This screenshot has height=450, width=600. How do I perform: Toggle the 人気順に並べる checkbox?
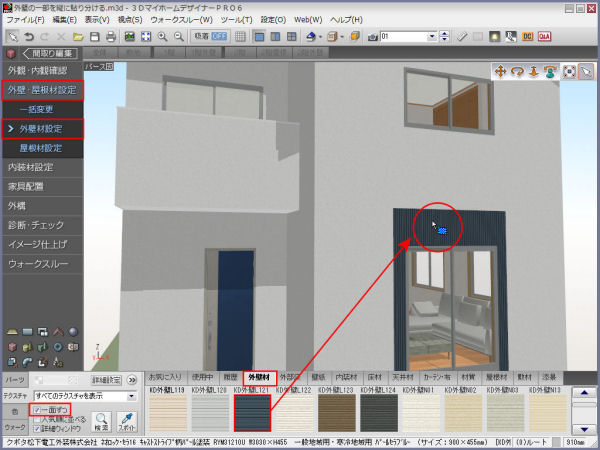tap(37, 419)
